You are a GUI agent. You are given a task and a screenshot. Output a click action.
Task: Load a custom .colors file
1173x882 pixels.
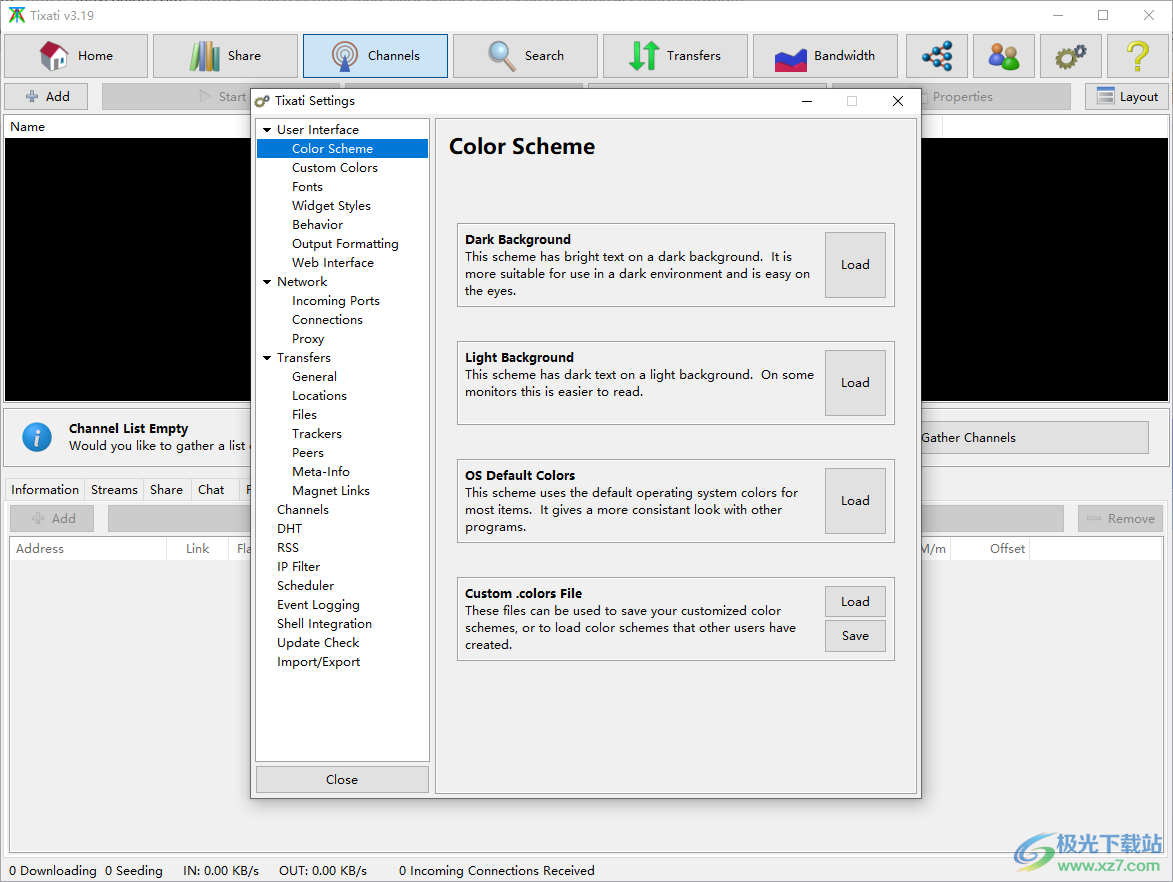pos(855,601)
